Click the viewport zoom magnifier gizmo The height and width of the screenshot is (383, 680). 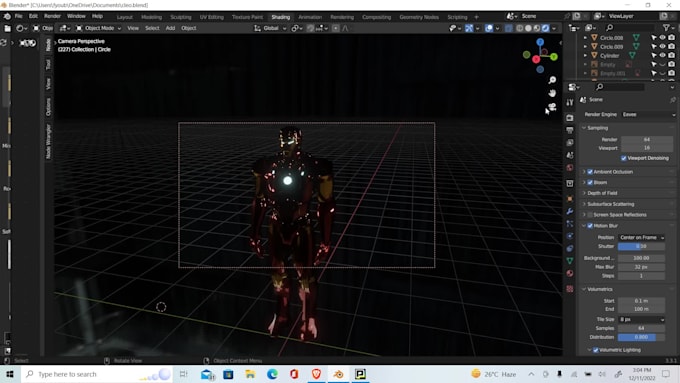pyautogui.click(x=552, y=80)
